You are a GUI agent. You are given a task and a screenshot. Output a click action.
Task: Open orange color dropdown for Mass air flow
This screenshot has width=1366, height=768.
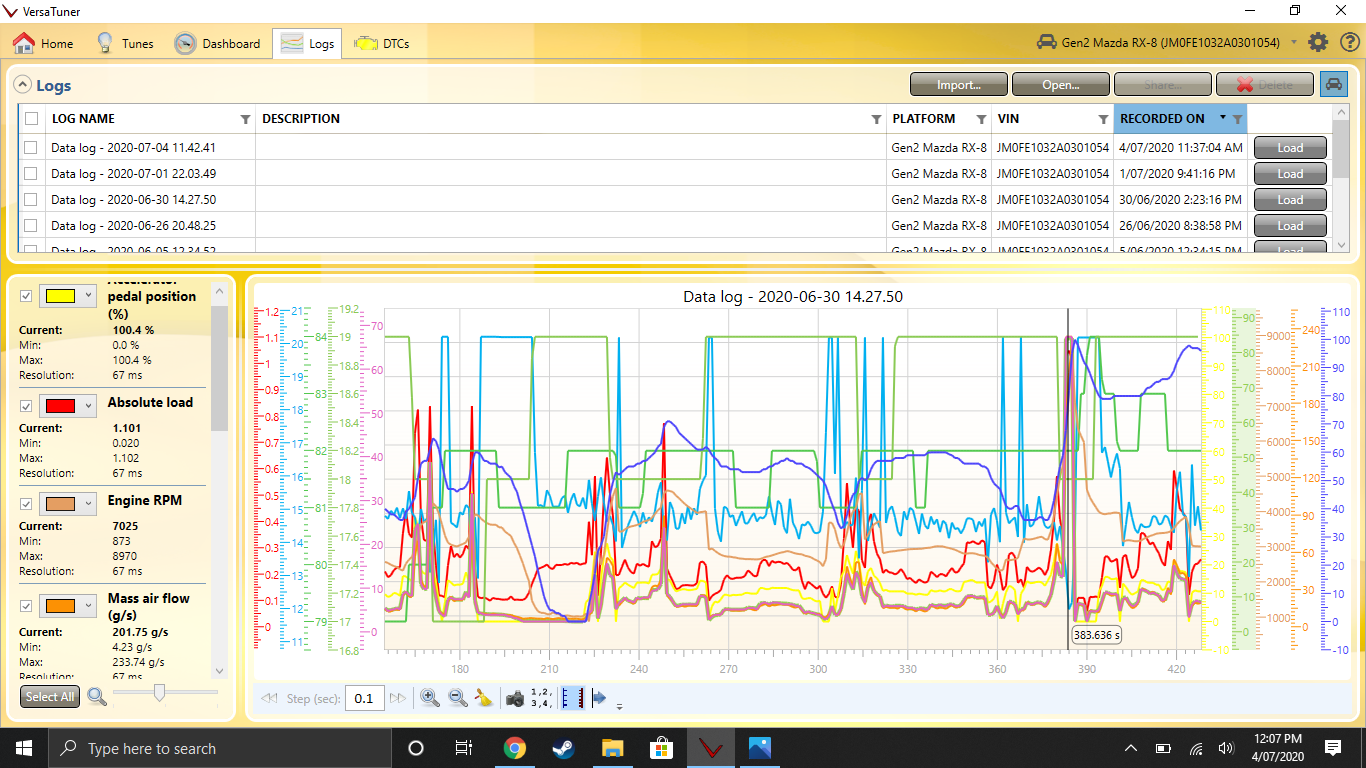click(x=67, y=606)
